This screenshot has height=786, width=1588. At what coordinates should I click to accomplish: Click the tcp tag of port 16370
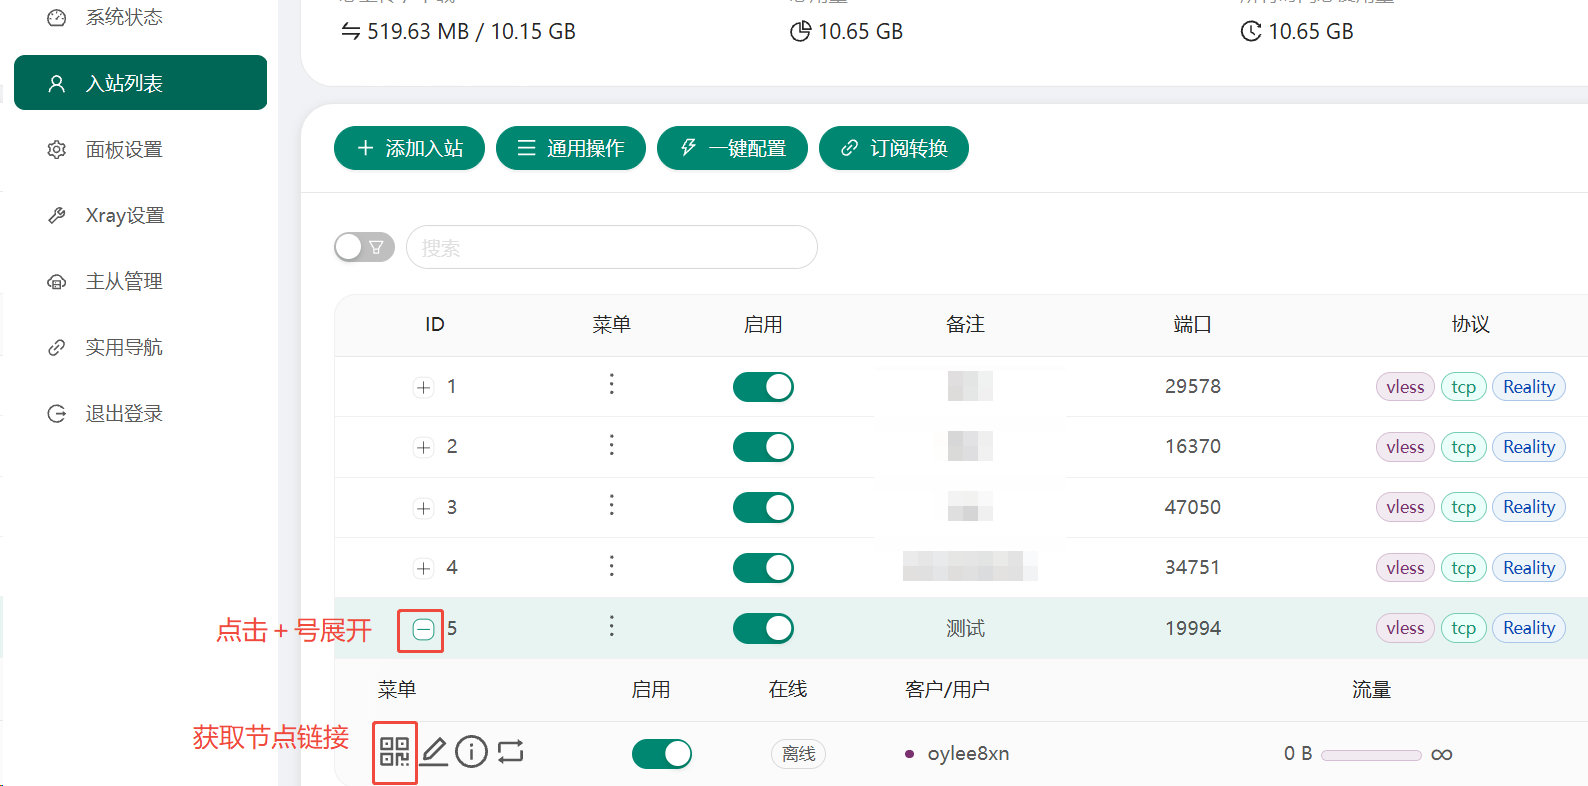coord(1464,447)
